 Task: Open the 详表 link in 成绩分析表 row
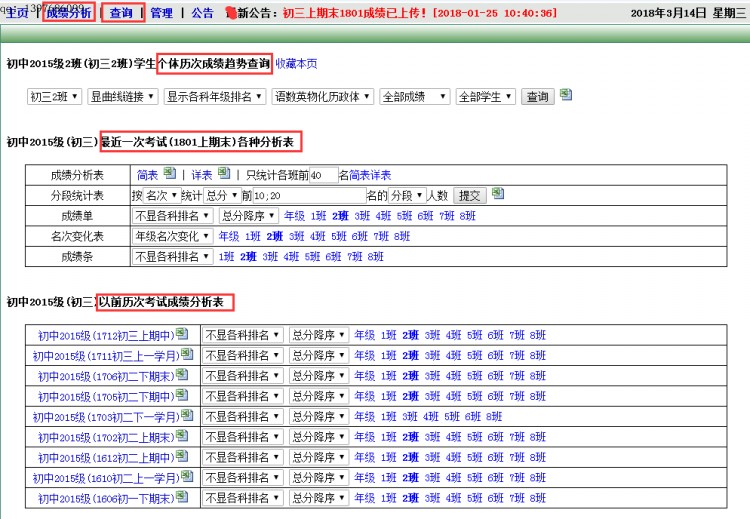[201, 175]
